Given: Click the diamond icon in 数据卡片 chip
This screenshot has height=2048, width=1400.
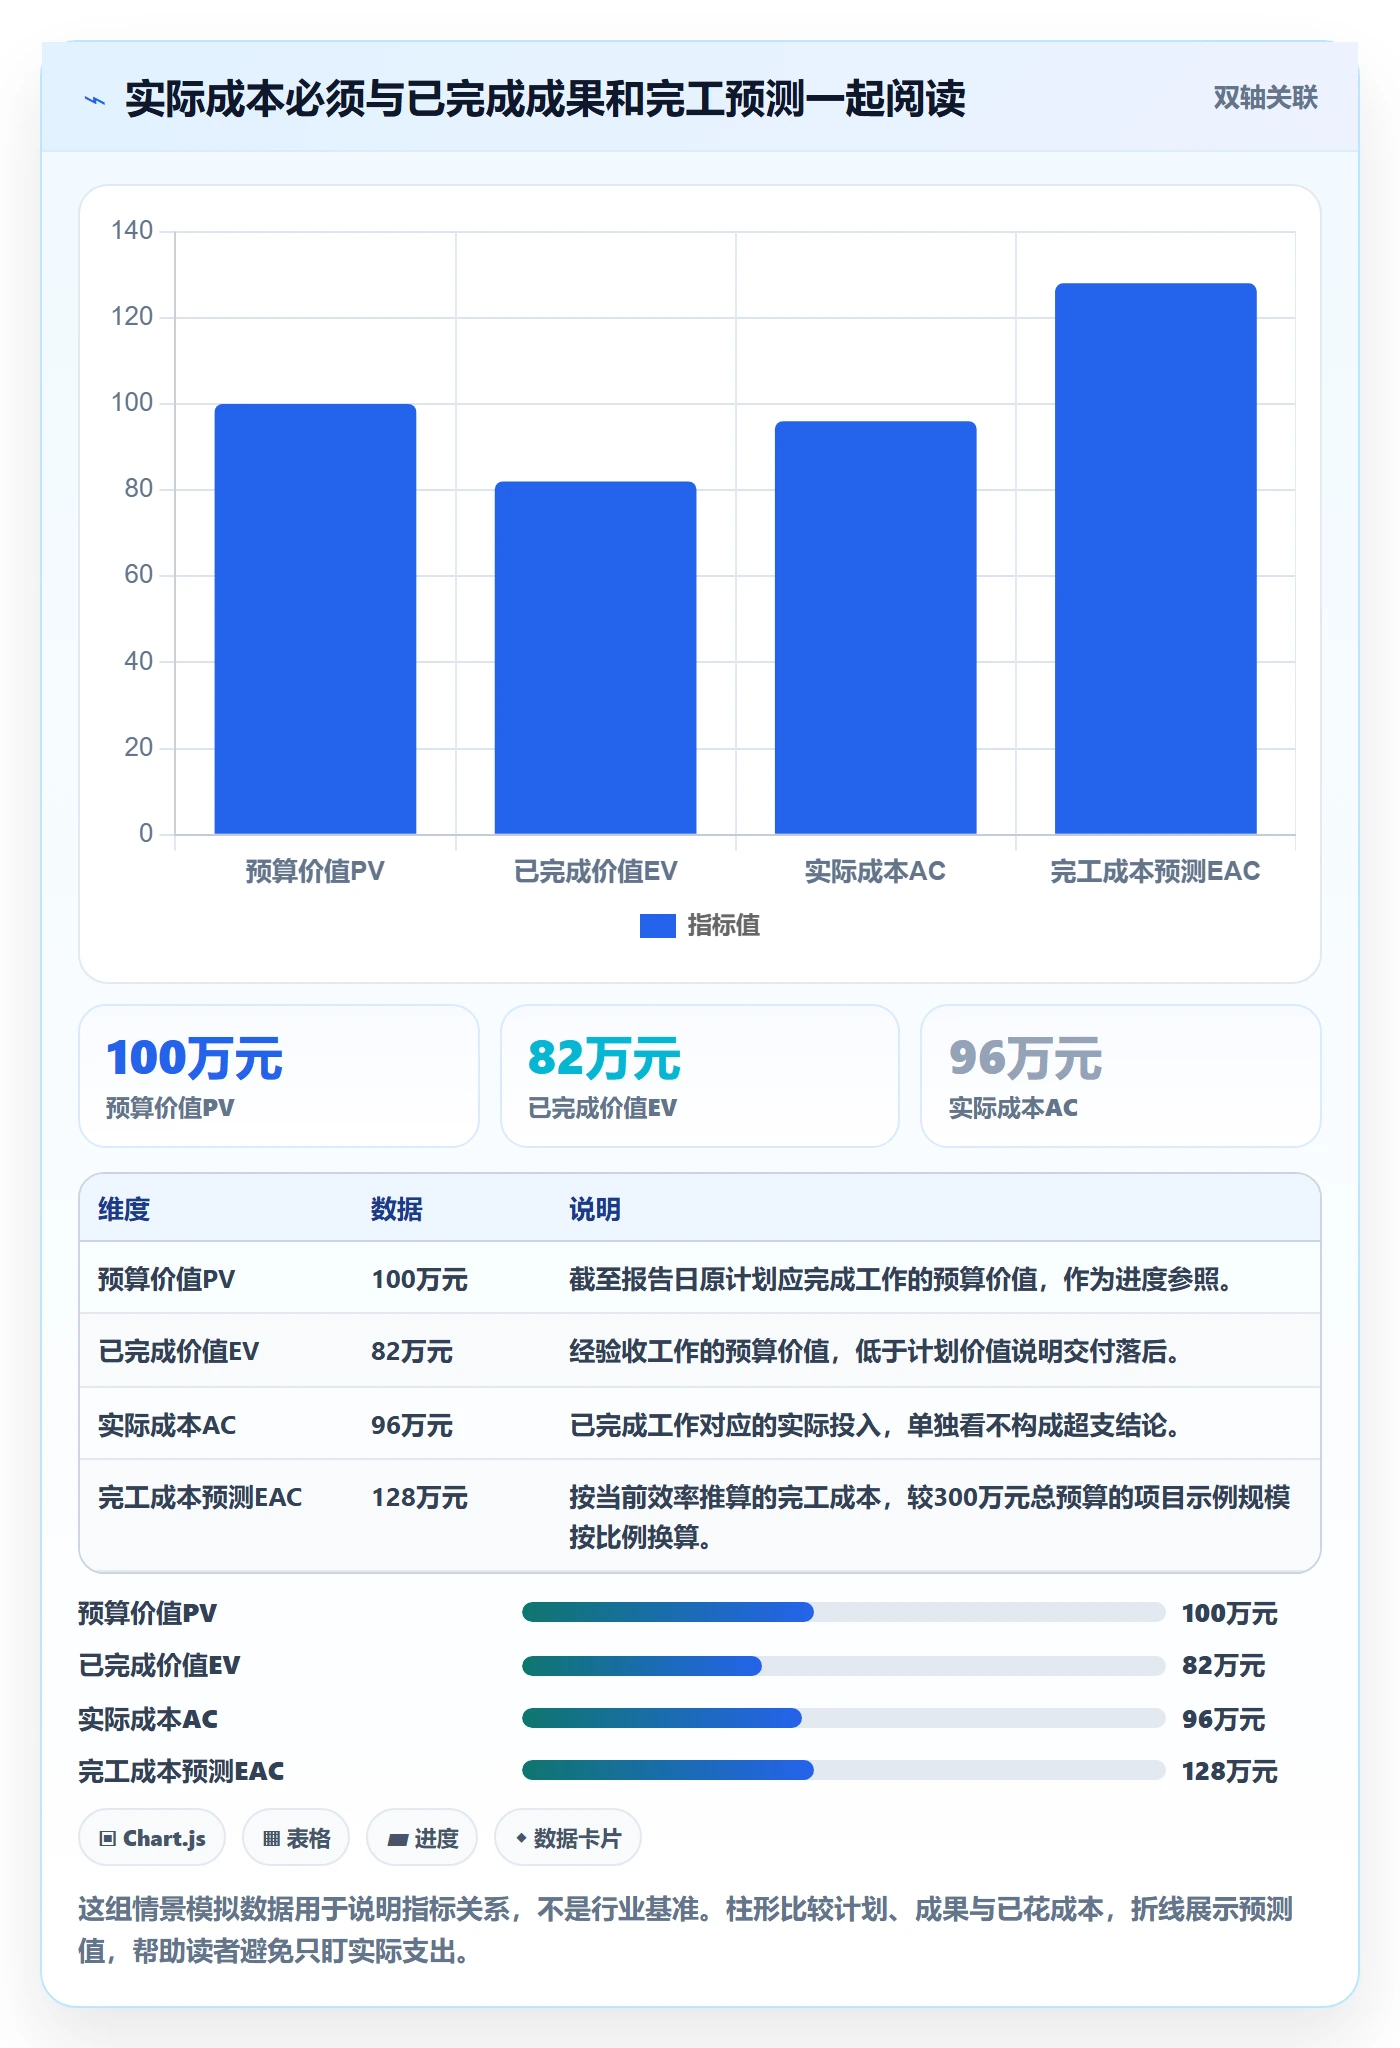Looking at the screenshot, I should [521, 1837].
